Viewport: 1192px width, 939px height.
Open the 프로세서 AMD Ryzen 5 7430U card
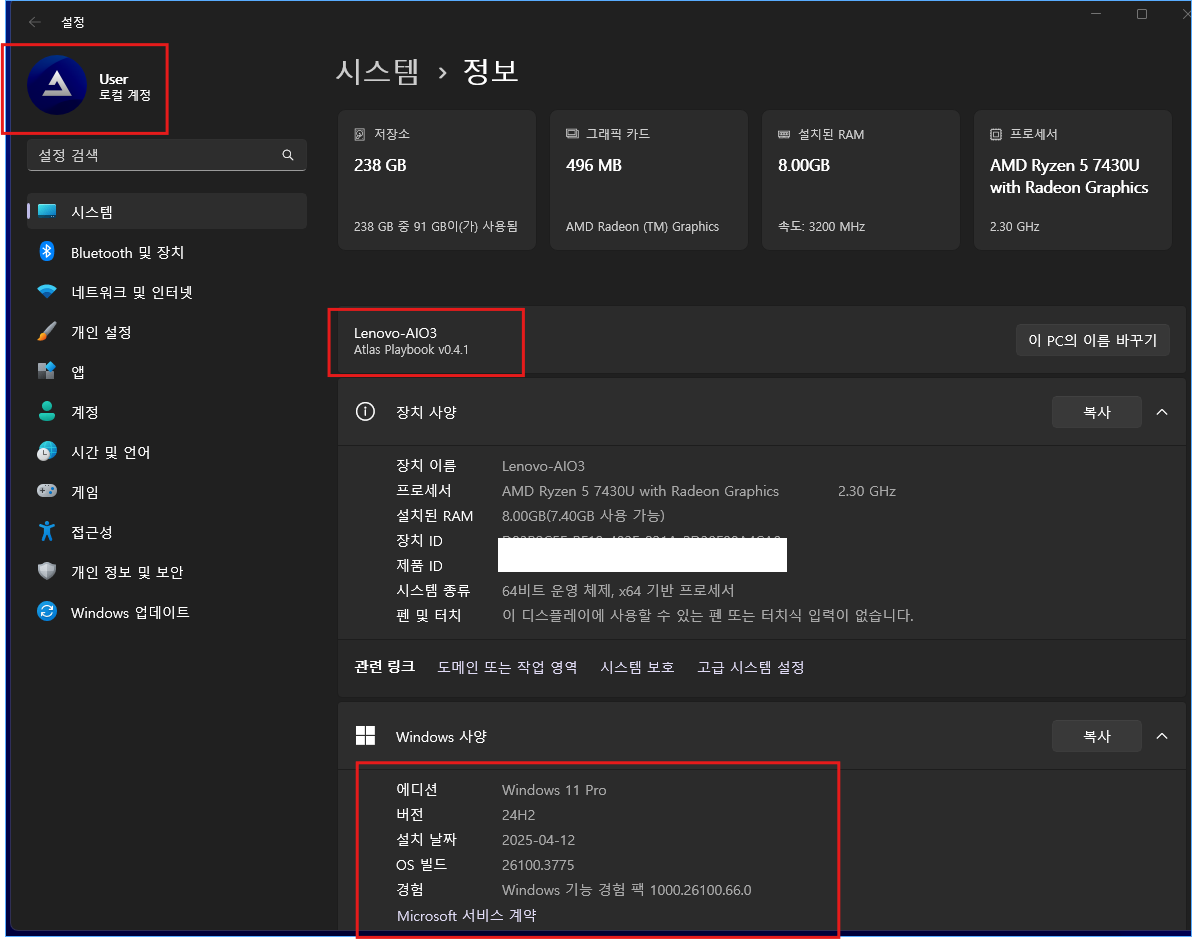(1073, 180)
